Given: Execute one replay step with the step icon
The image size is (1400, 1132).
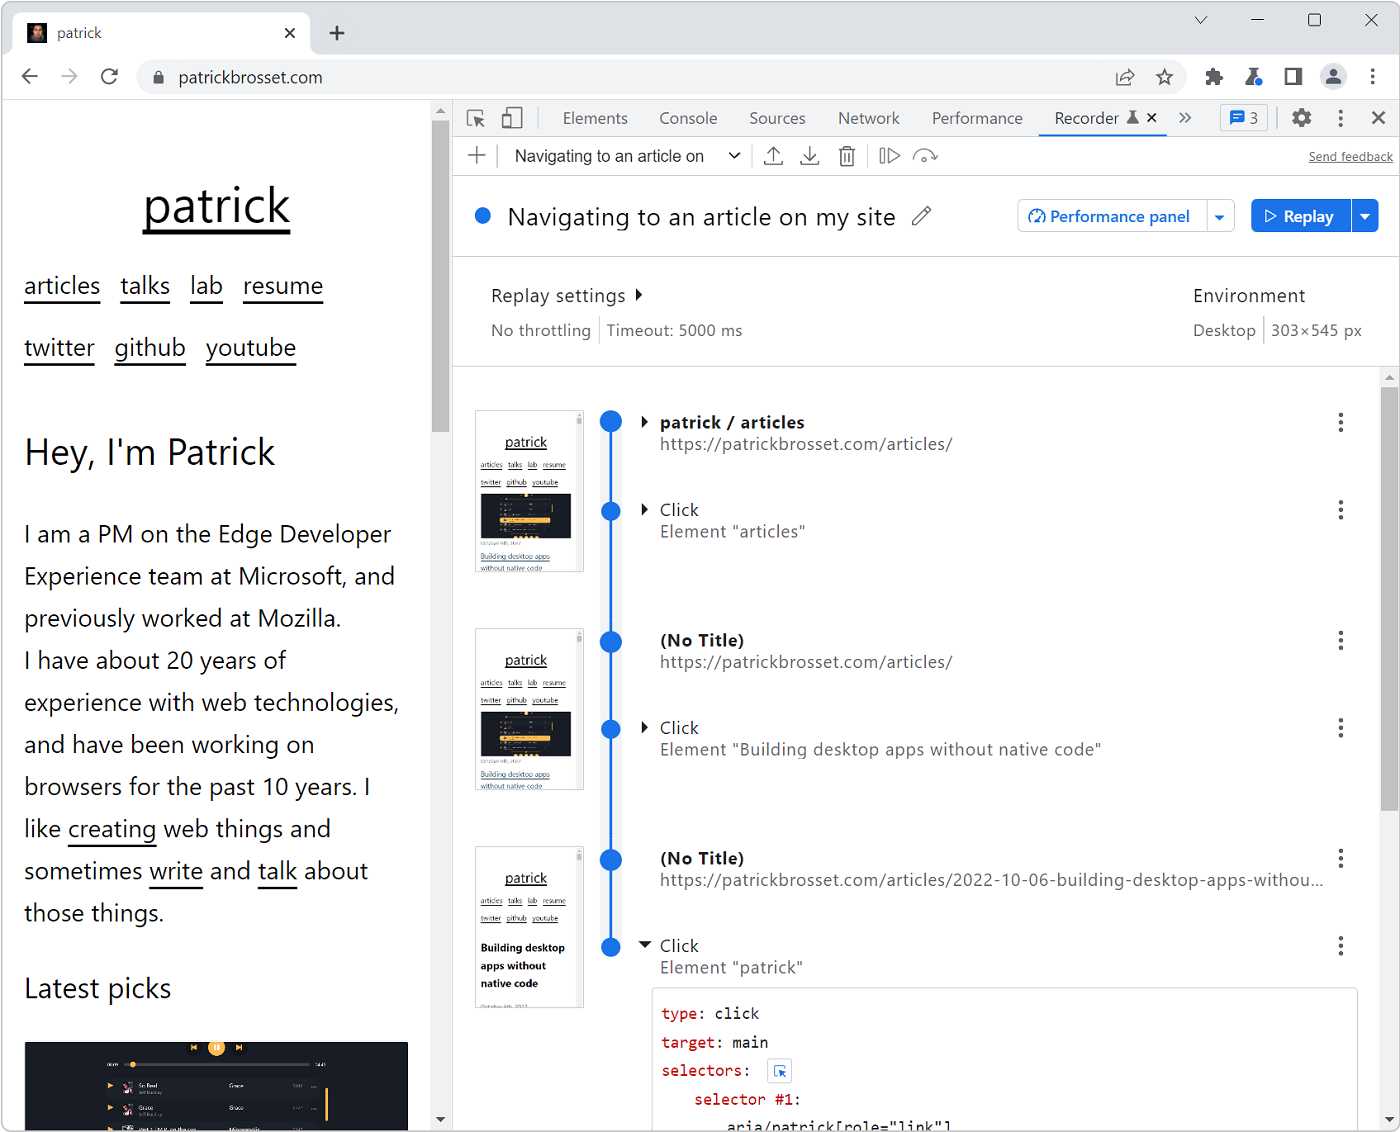Looking at the screenshot, I should (x=888, y=155).
